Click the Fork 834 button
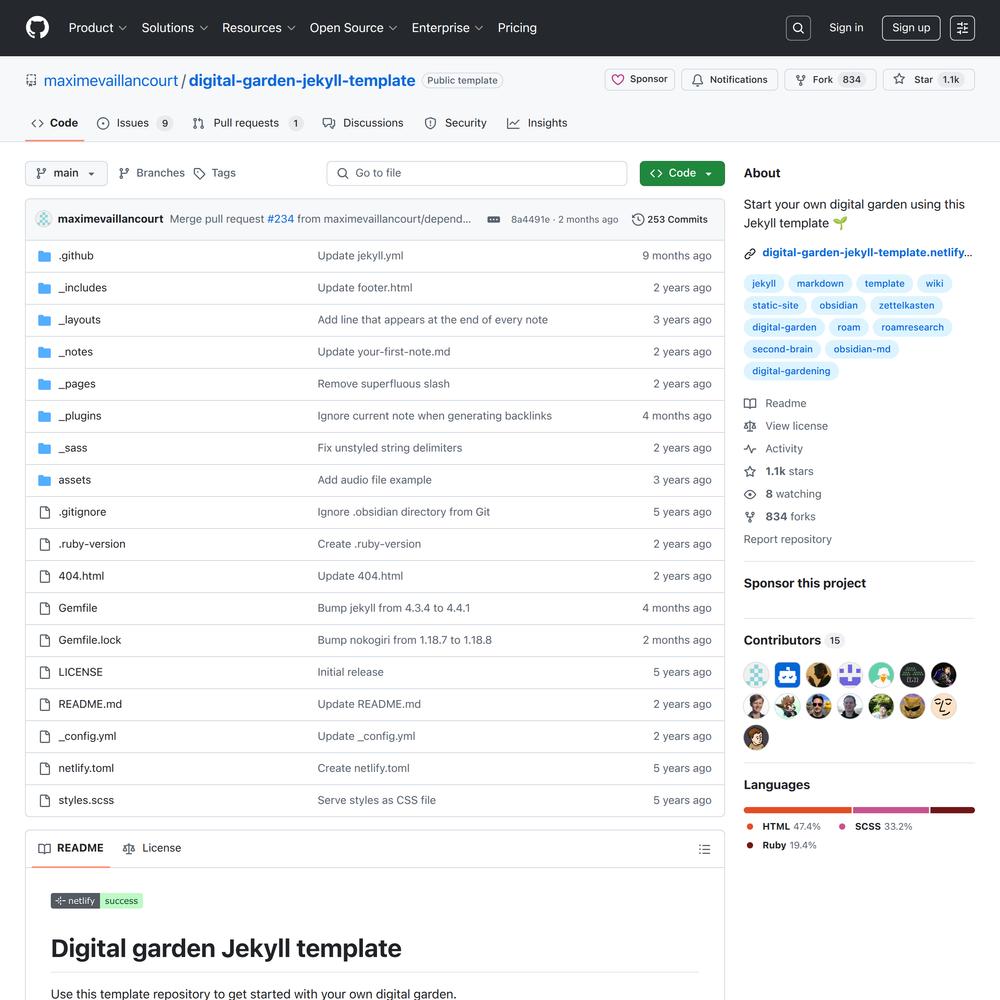 [830, 80]
